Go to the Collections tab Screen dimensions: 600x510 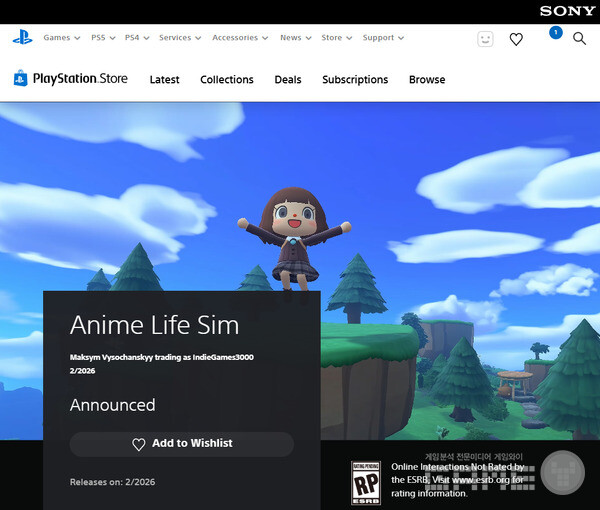(227, 80)
